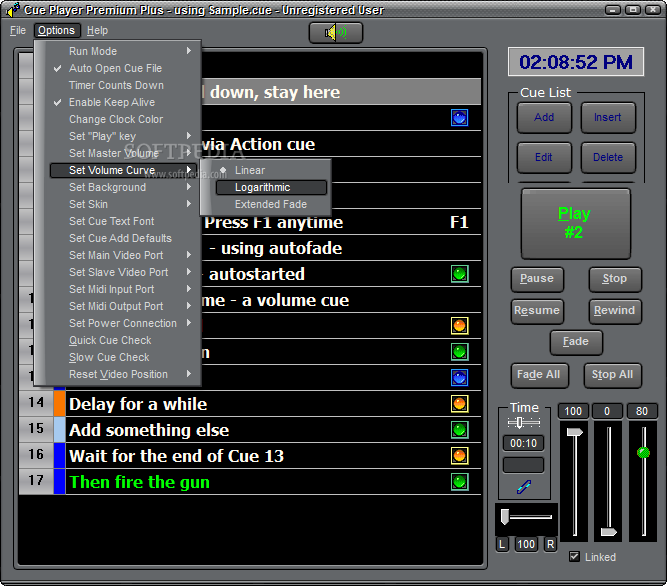667x586 pixels.
Task: Open the File menu
Action: [x=18, y=31]
